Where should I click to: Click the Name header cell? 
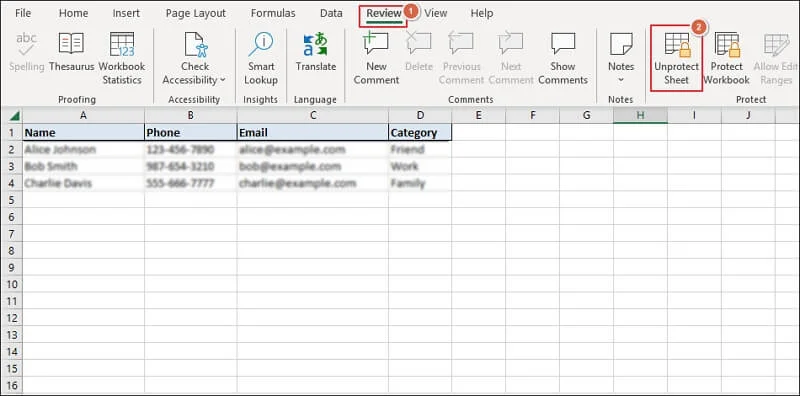click(83, 133)
